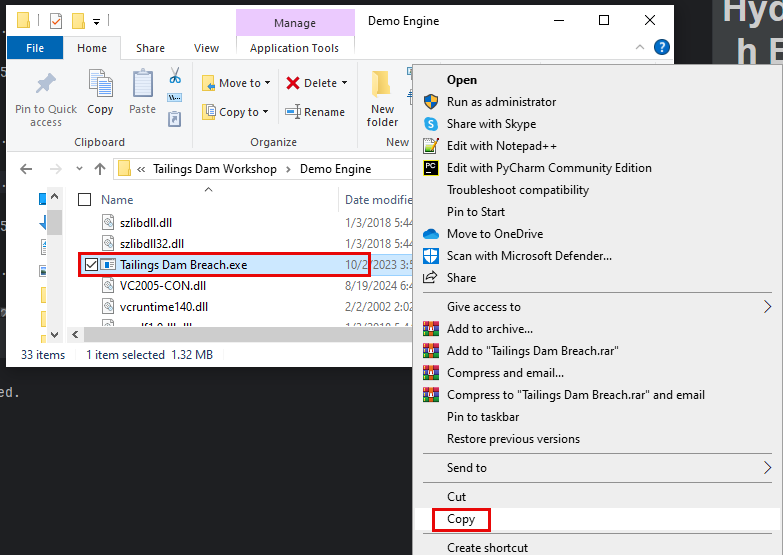Click the ribbon Paste clipboard icon
This screenshot has height=555, width=783.
pyautogui.click(x=143, y=84)
